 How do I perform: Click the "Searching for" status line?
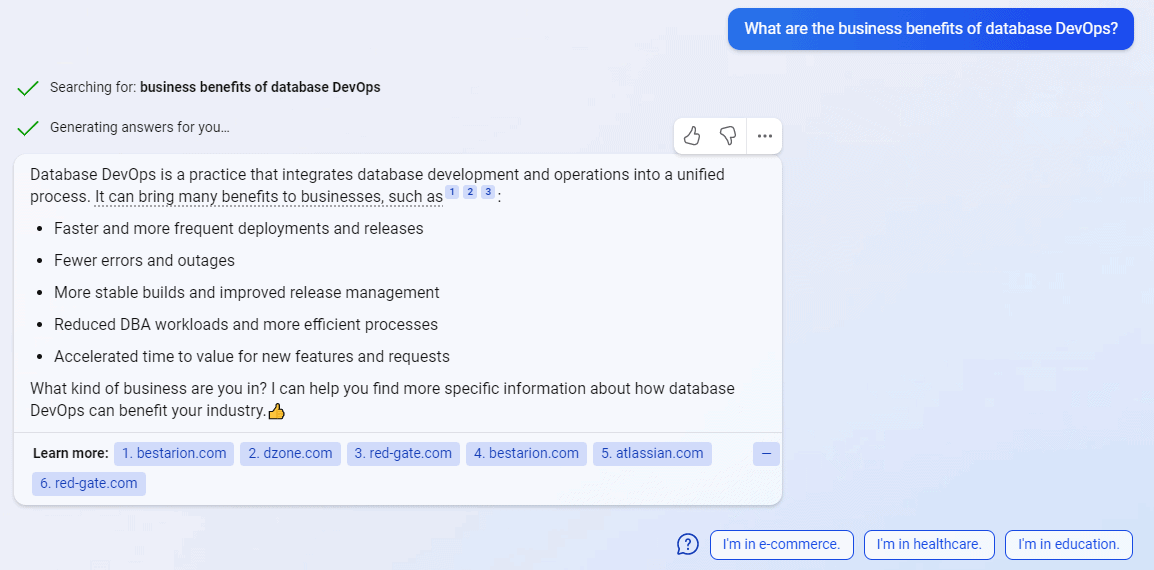click(215, 87)
